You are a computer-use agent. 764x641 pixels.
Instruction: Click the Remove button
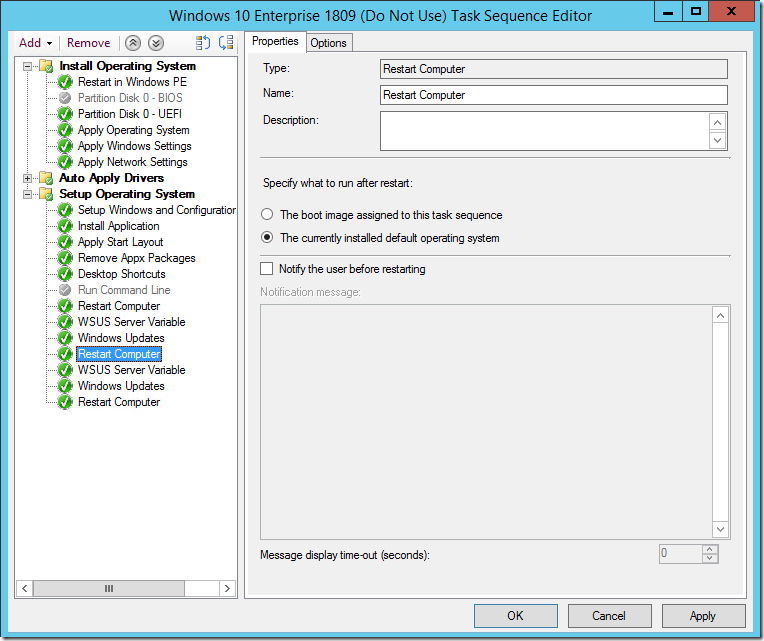click(x=89, y=43)
